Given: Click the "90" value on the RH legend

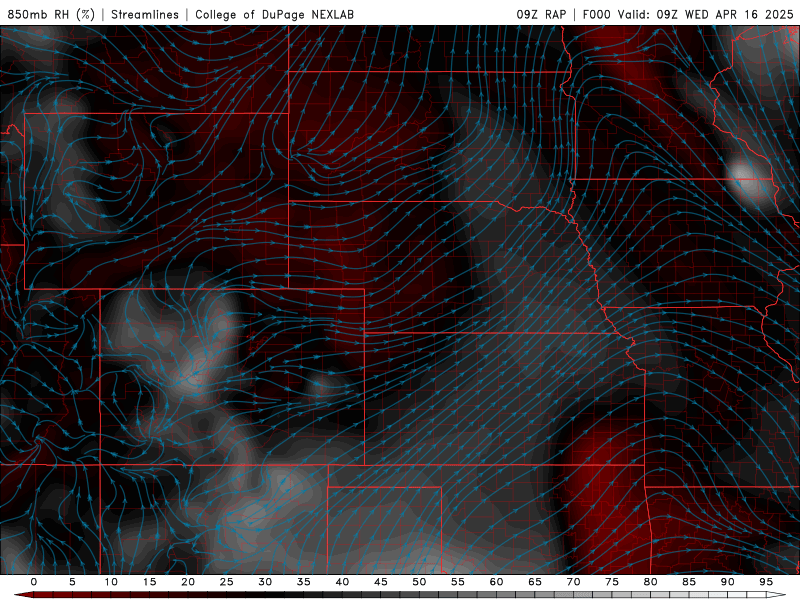Looking at the screenshot, I should point(727,582).
